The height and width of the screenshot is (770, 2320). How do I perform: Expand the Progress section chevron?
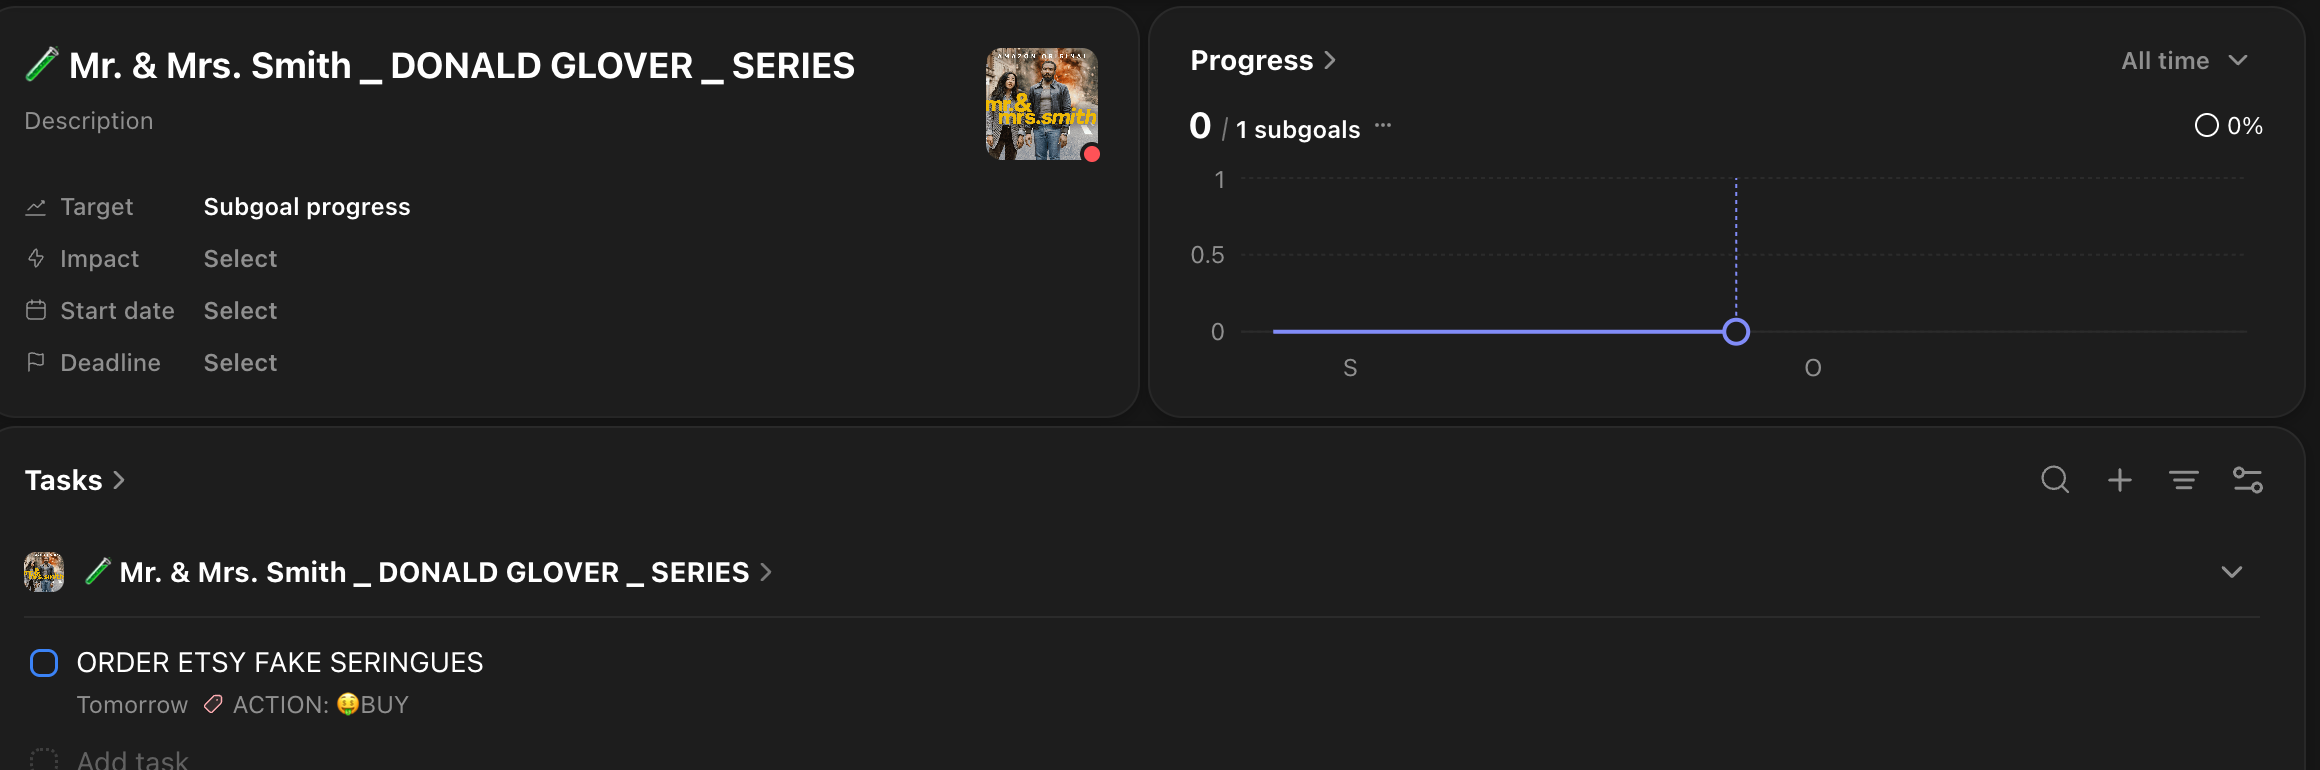pos(1330,61)
